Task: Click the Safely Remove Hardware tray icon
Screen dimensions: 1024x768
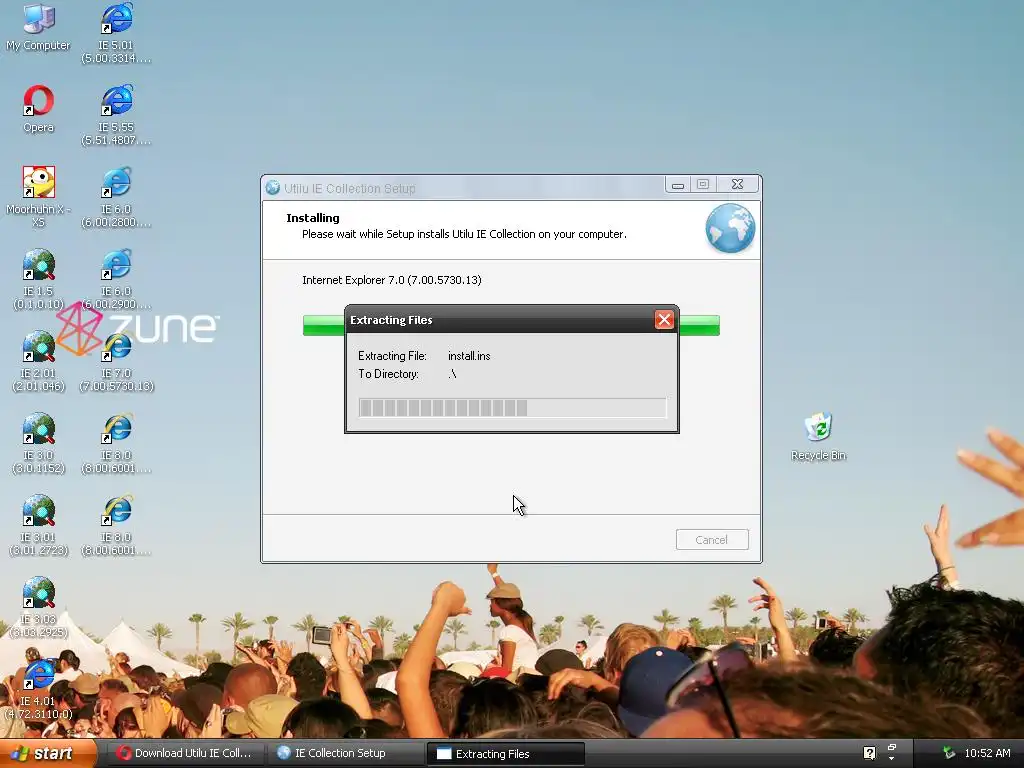Action: 949,753
